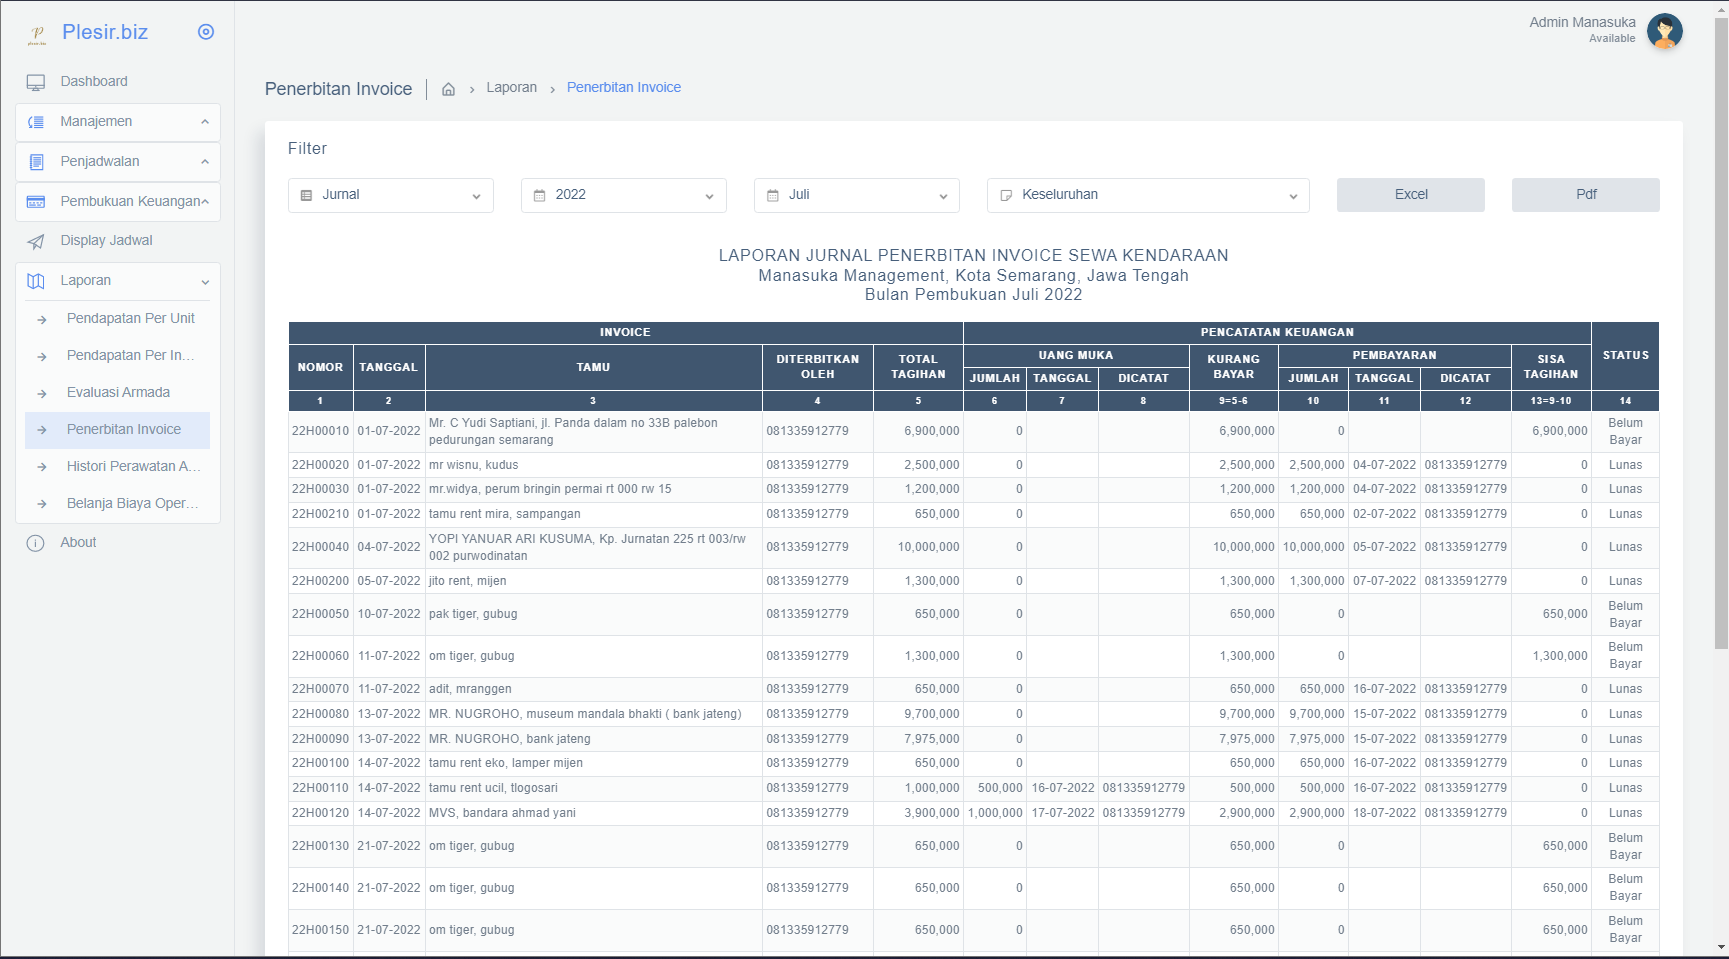Open the Juli month dropdown
Screen dimensions: 1729x959
click(x=856, y=195)
